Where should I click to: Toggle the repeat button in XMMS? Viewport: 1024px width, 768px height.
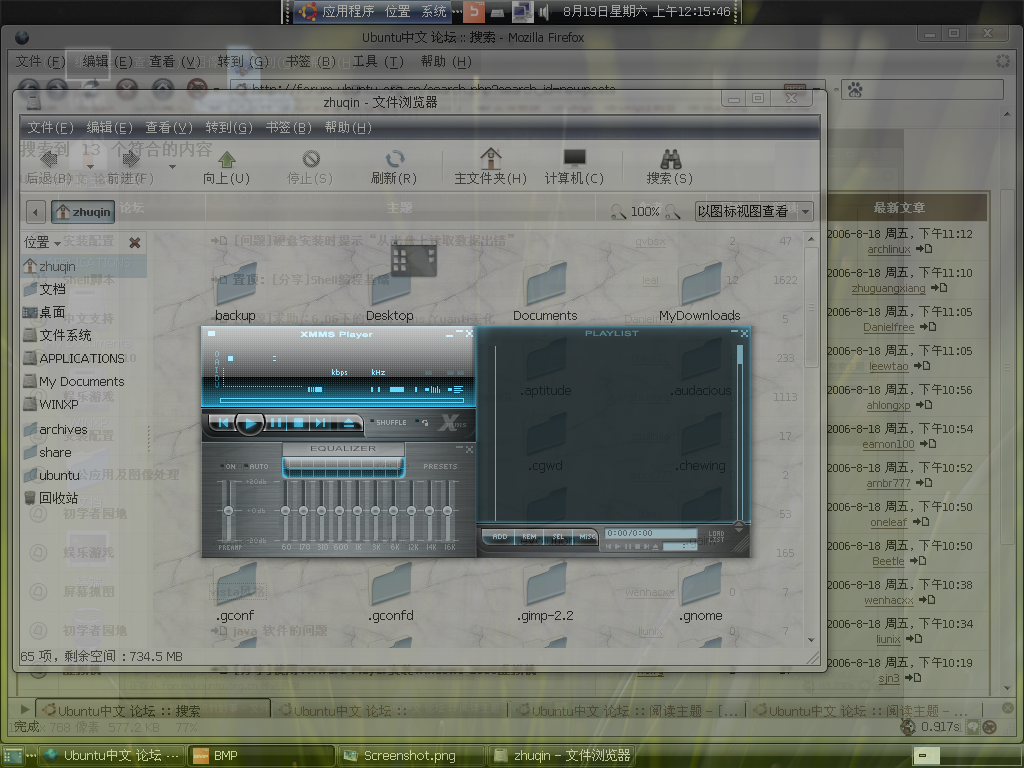click(x=424, y=423)
